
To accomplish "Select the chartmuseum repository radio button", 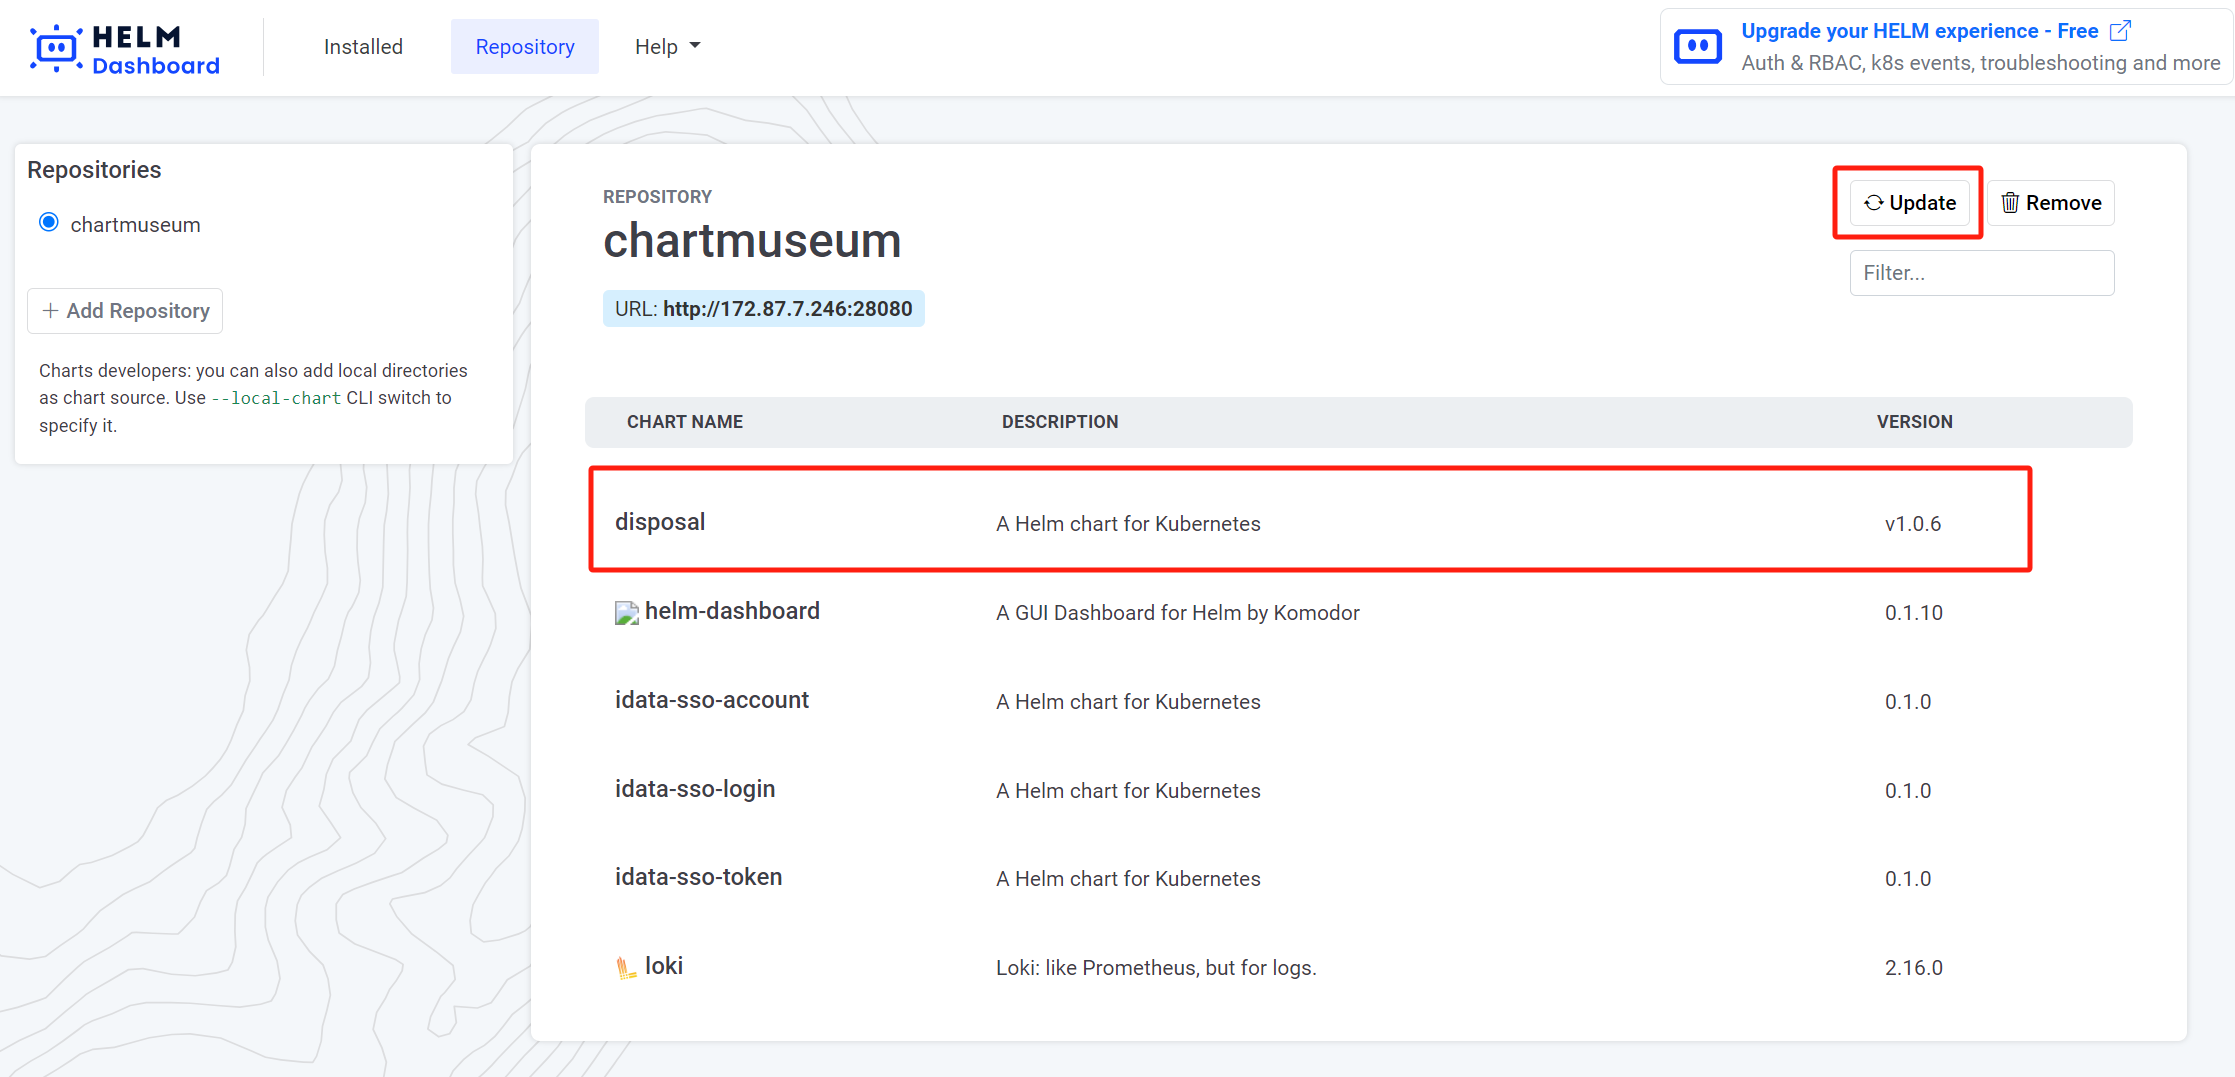I will tap(47, 222).
